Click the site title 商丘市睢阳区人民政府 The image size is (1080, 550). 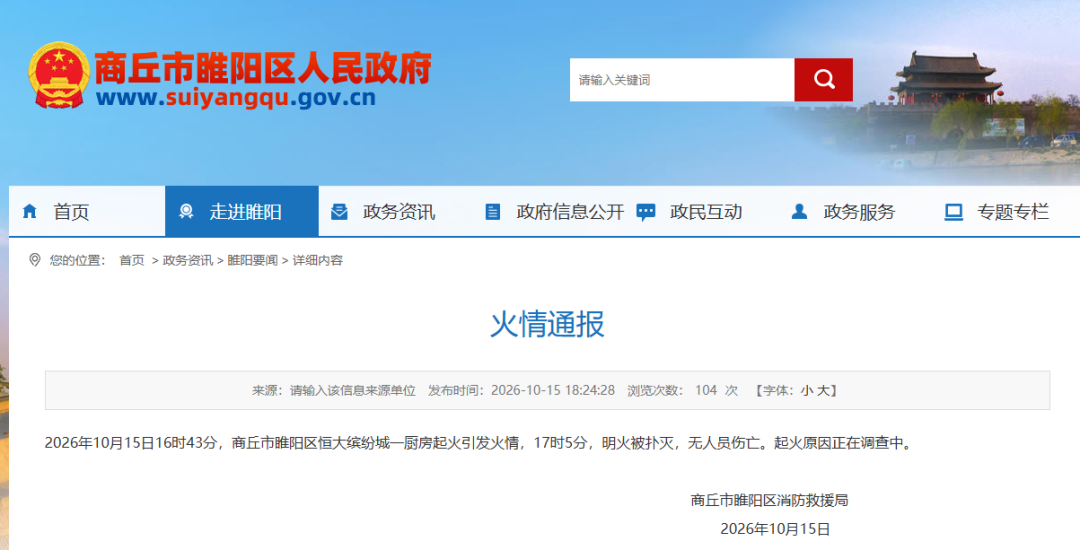point(262,67)
